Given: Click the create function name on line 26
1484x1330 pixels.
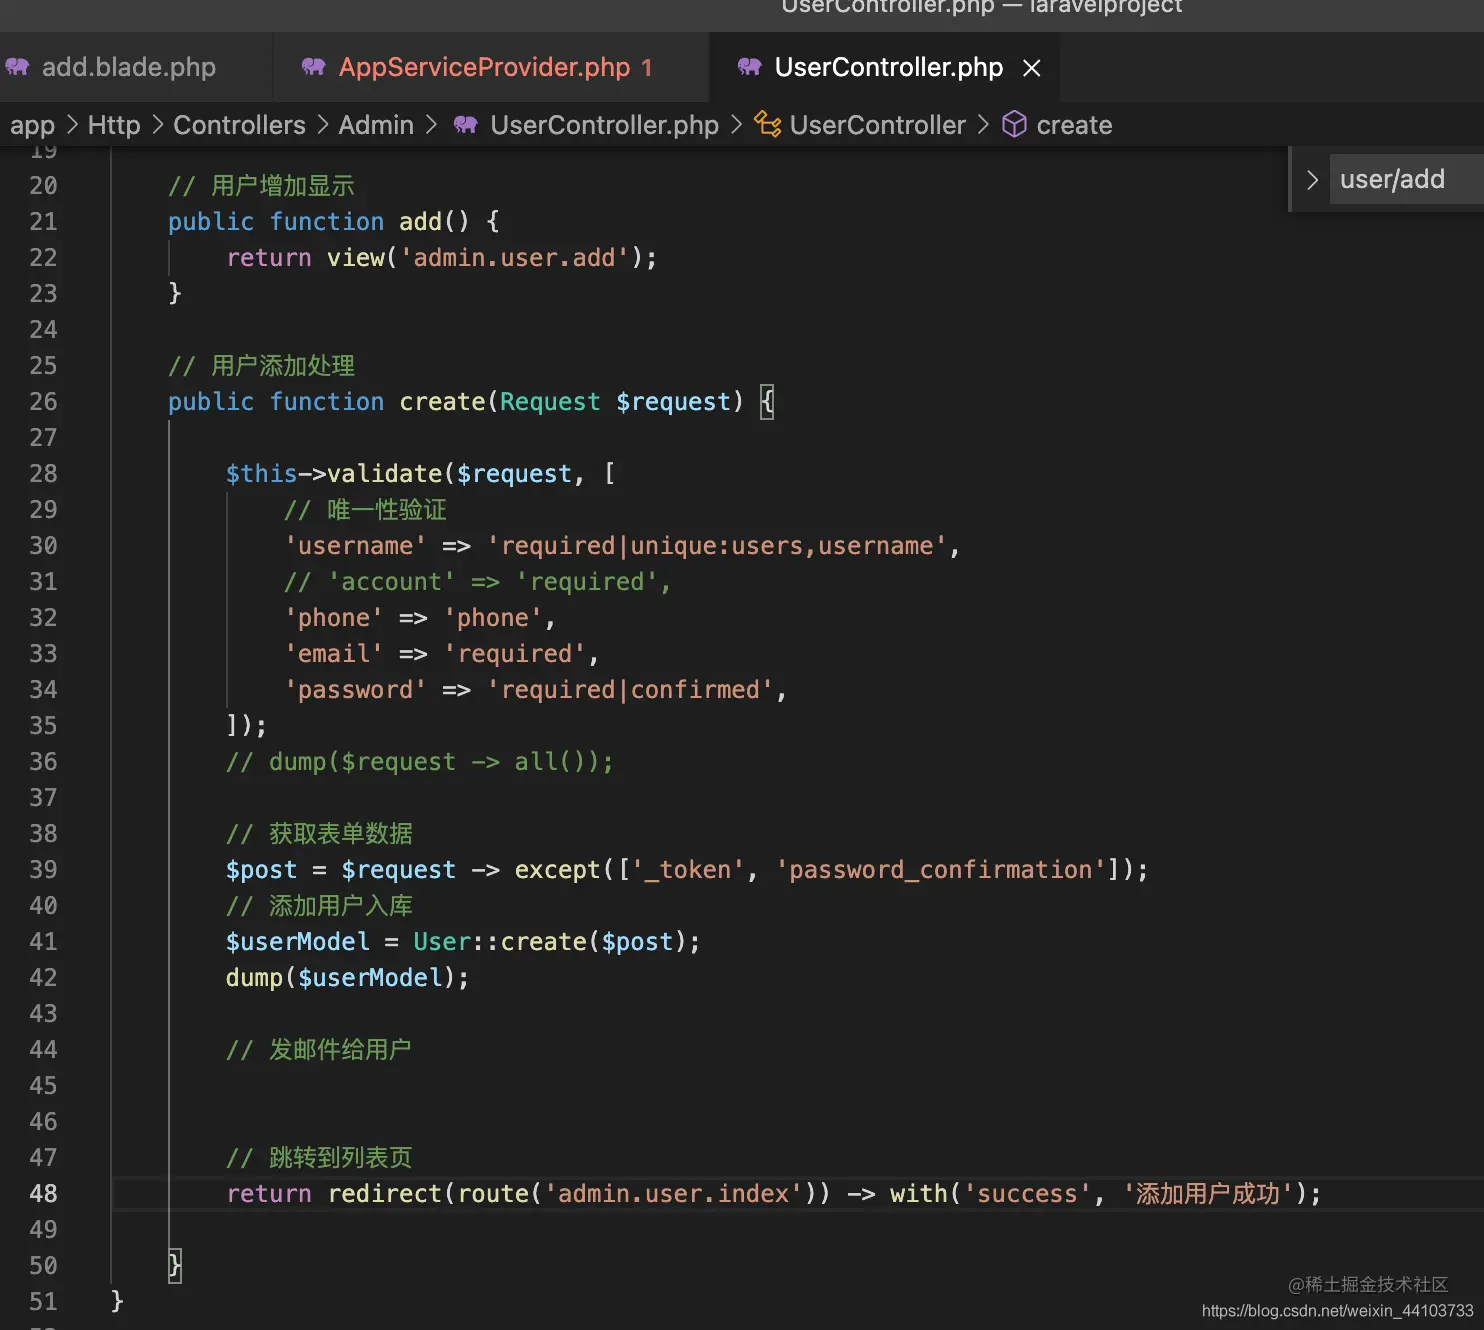Looking at the screenshot, I should [x=442, y=402].
